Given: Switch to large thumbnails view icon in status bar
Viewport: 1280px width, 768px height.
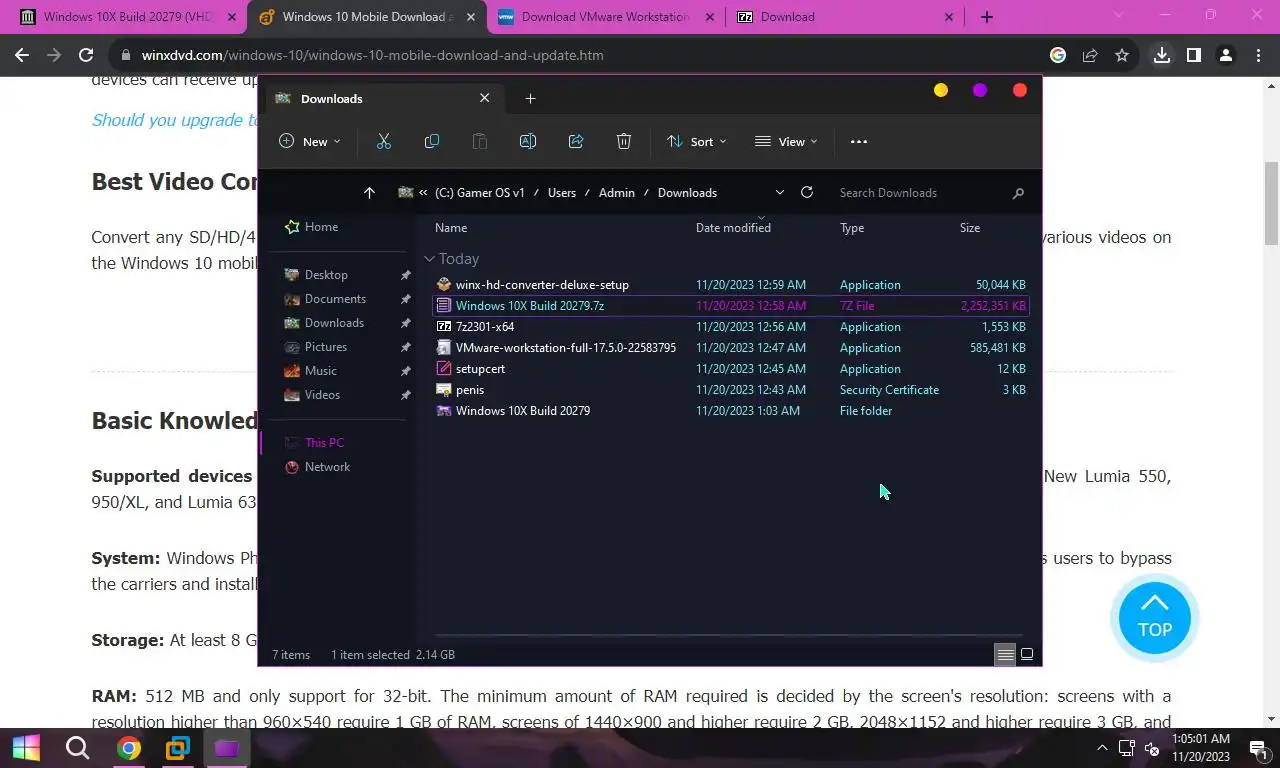Looking at the screenshot, I should pos(1027,655).
